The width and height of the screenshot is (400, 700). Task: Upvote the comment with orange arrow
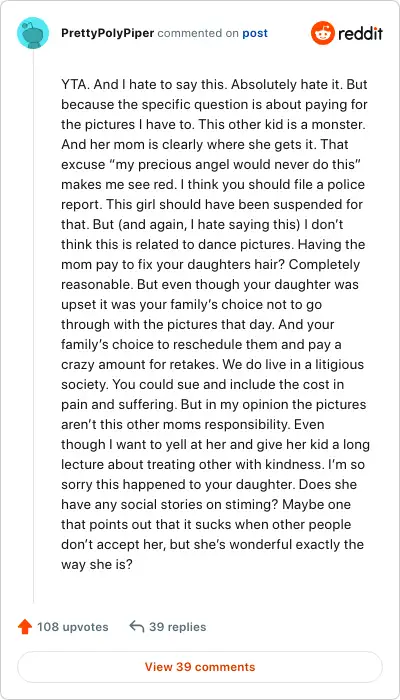(x=25, y=627)
